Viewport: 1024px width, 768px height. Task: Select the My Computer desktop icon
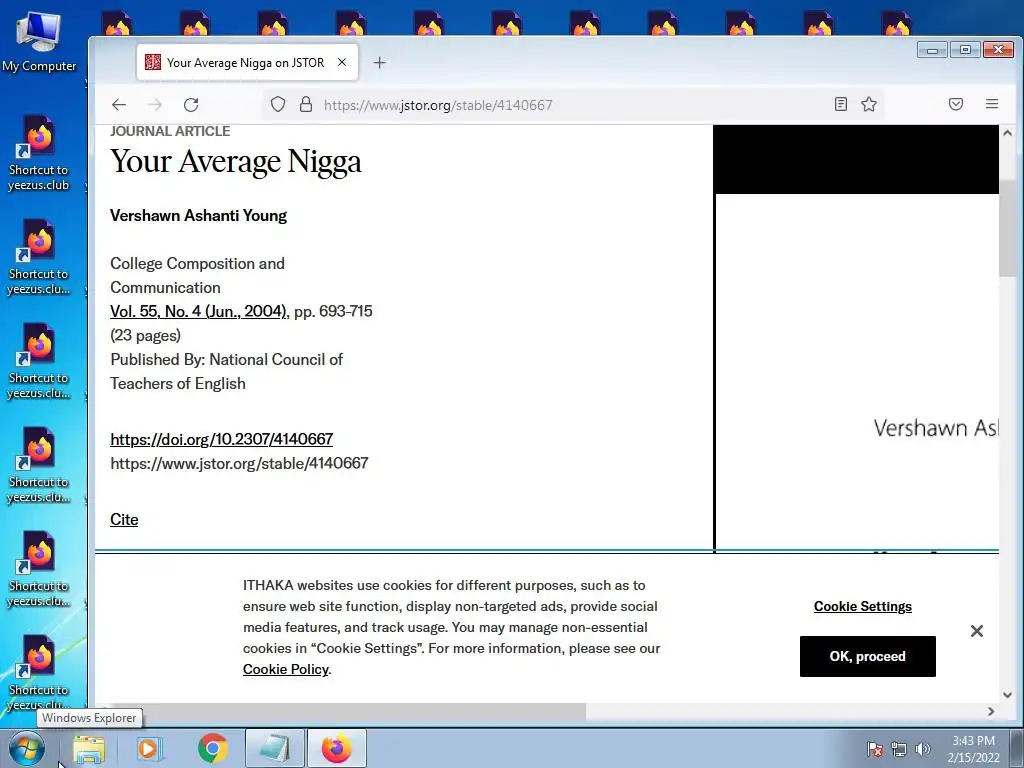pos(39,40)
